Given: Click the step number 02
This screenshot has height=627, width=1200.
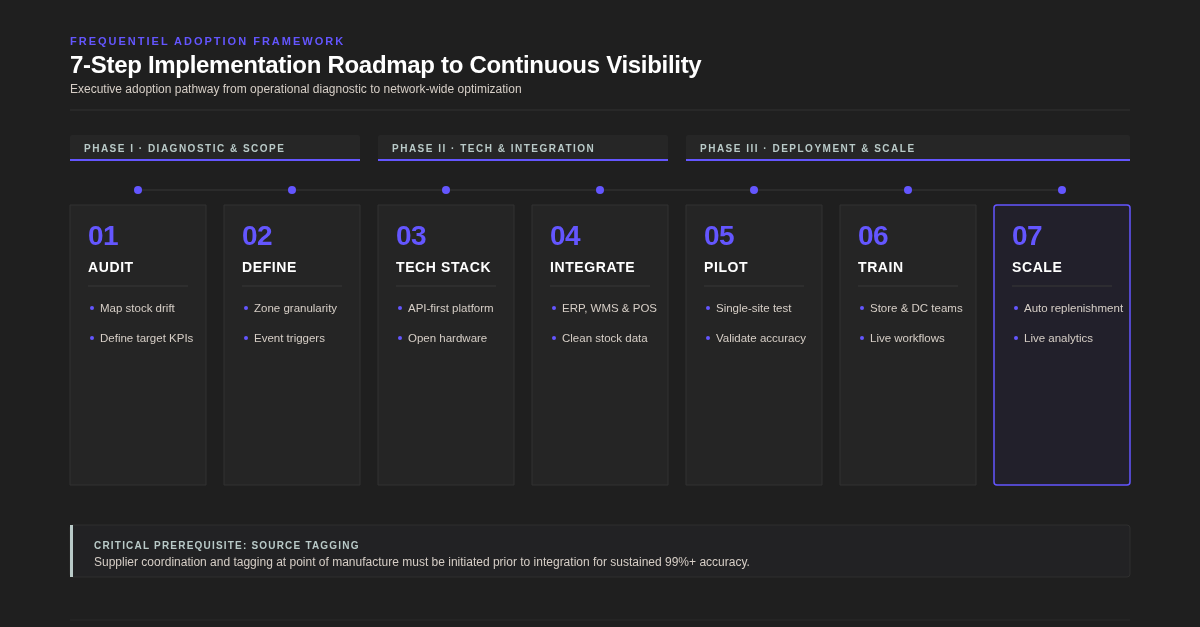Looking at the screenshot, I should click(257, 236).
